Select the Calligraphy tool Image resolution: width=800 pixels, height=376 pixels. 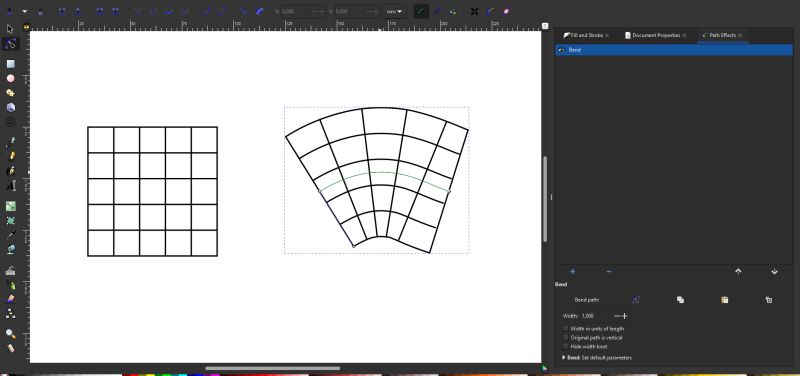10,171
